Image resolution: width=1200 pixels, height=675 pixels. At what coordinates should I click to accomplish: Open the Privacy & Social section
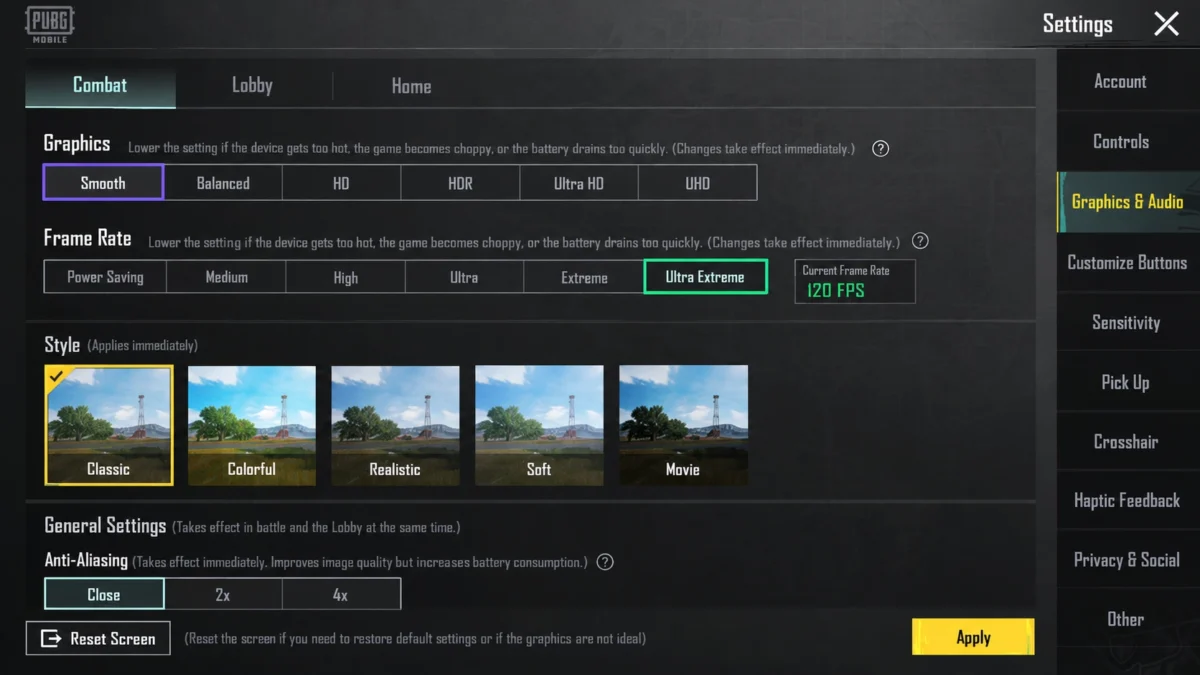pos(1128,560)
